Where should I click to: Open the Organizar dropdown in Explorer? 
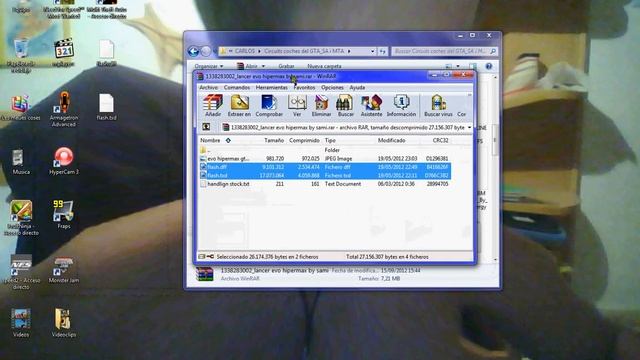click(x=209, y=66)
